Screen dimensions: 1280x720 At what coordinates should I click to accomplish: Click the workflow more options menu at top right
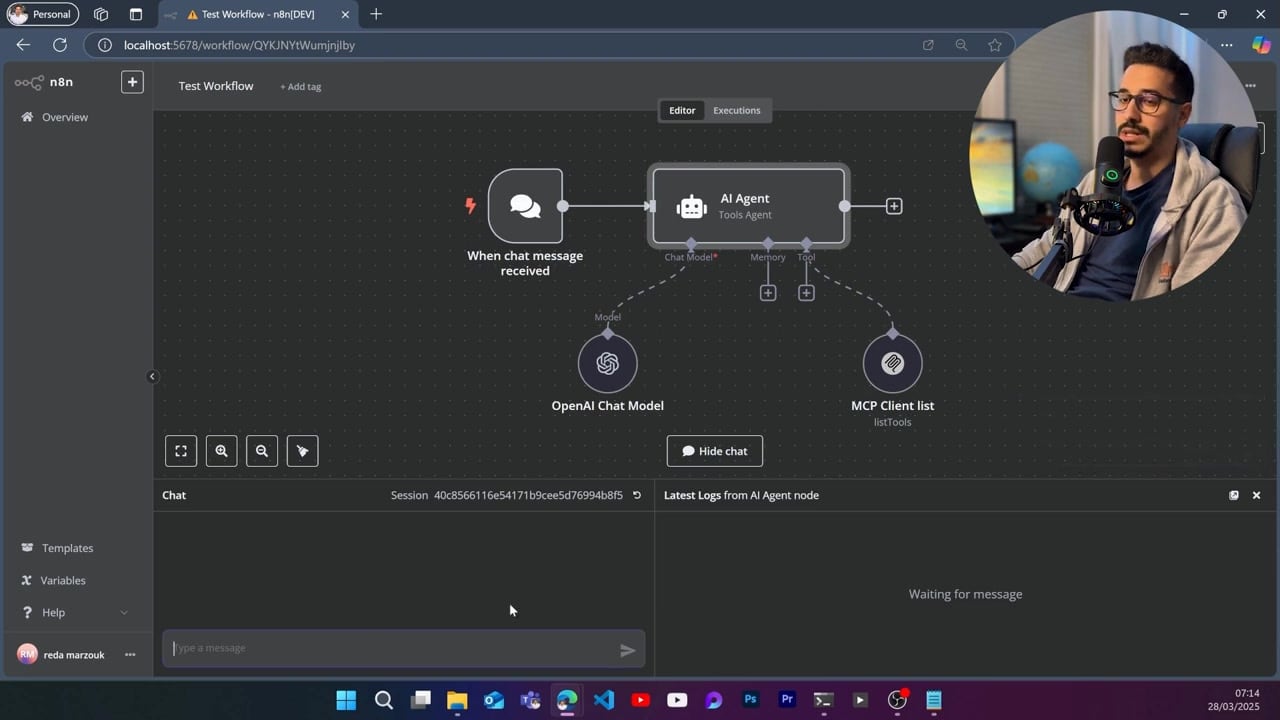point(1250,86)
